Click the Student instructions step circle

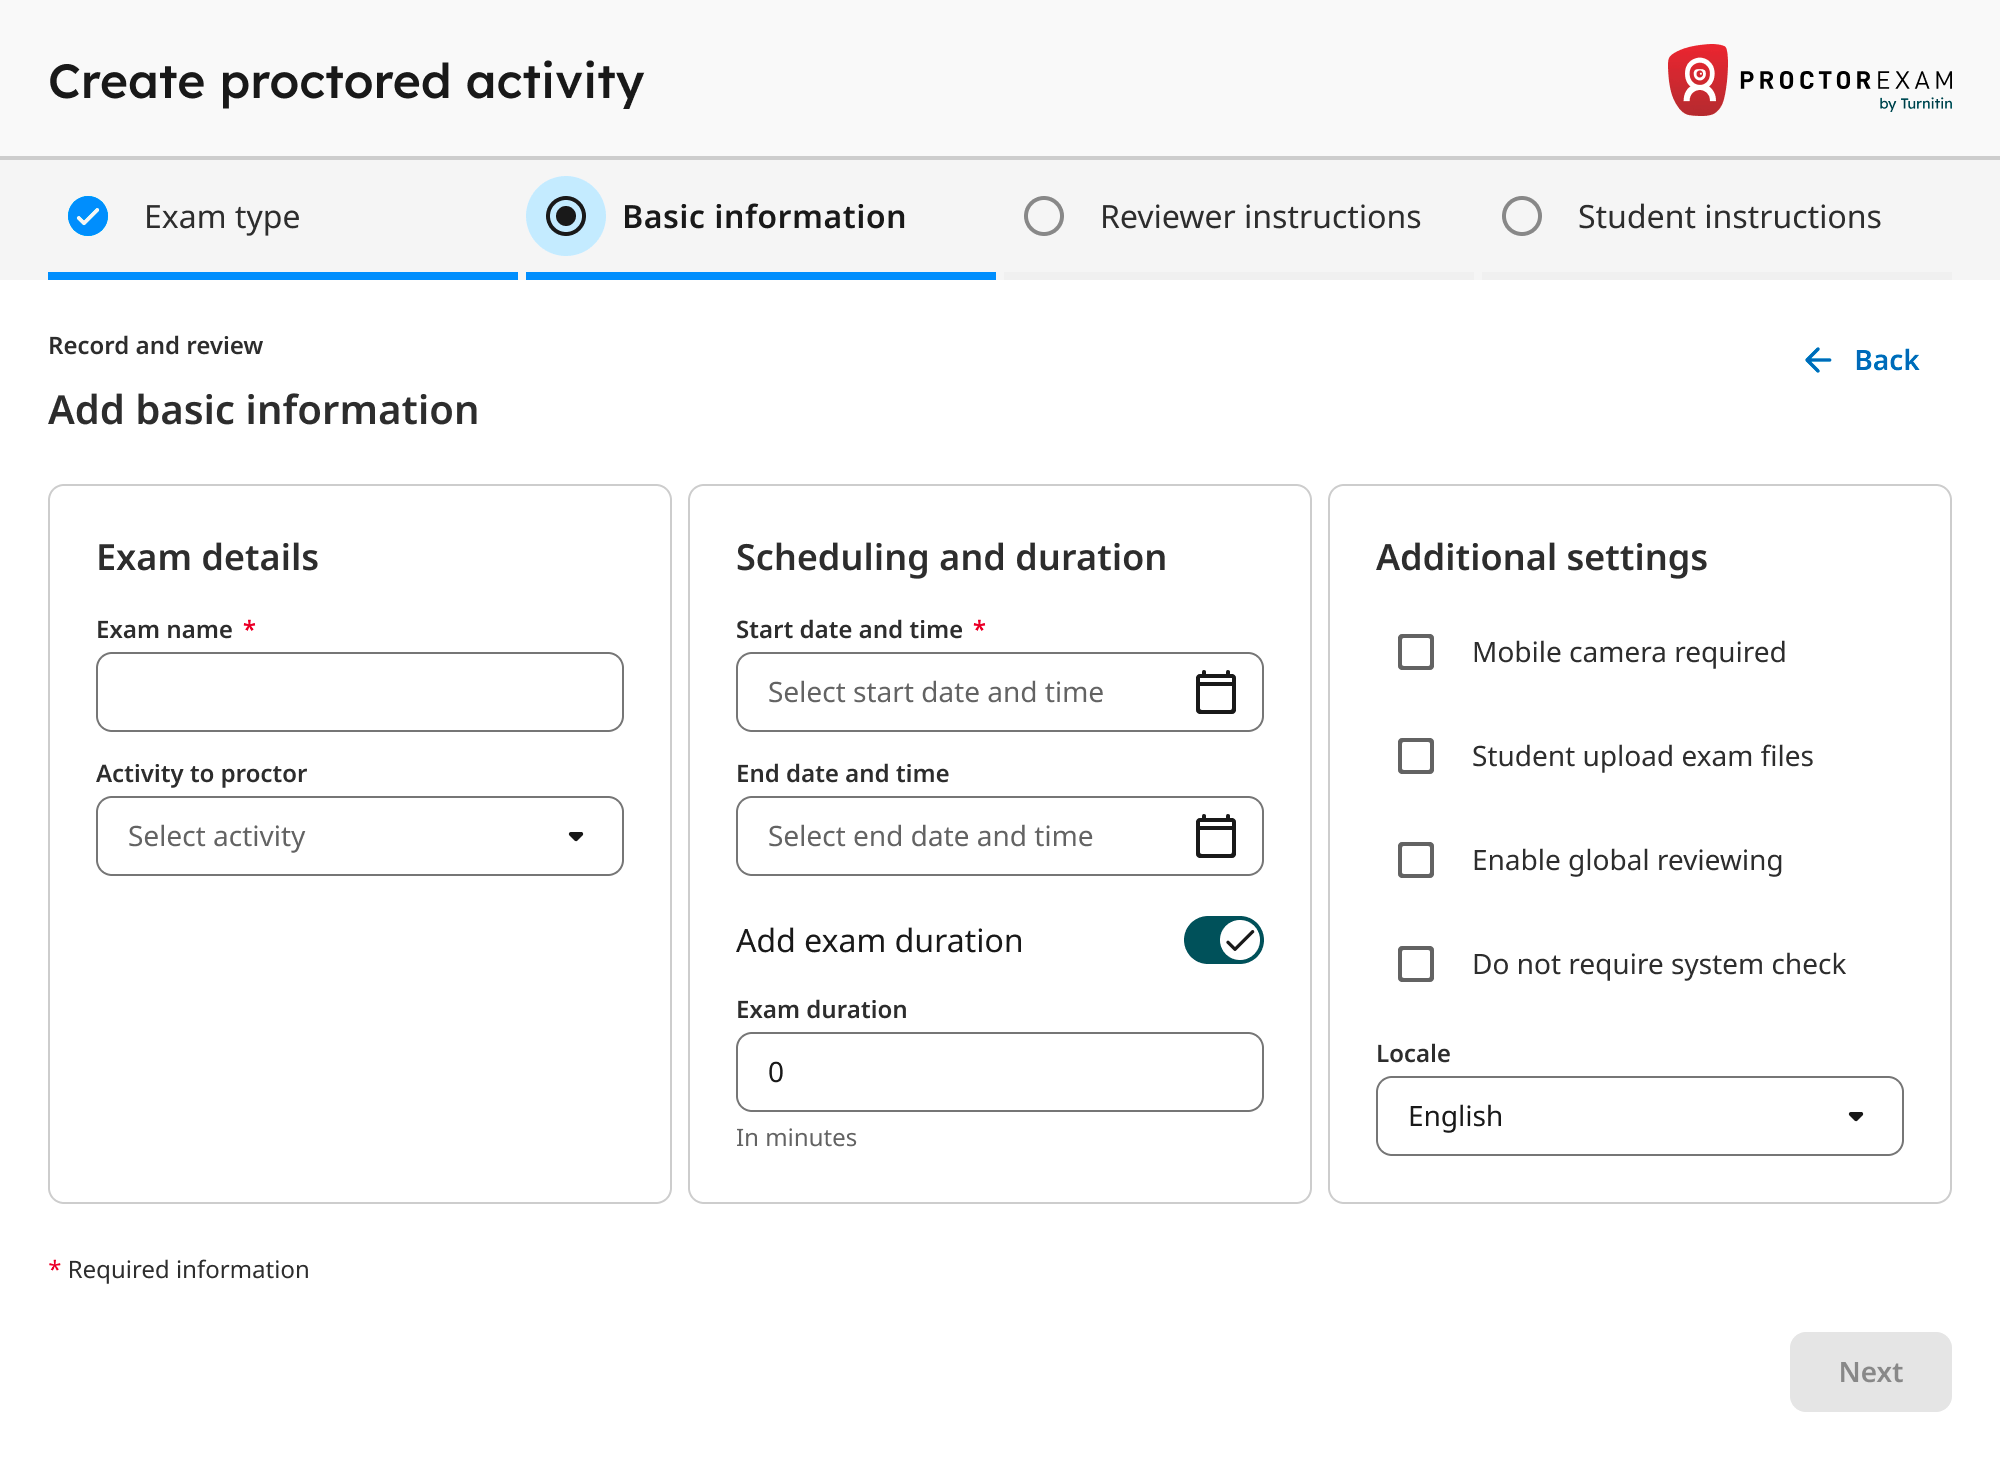[1522, 216]
